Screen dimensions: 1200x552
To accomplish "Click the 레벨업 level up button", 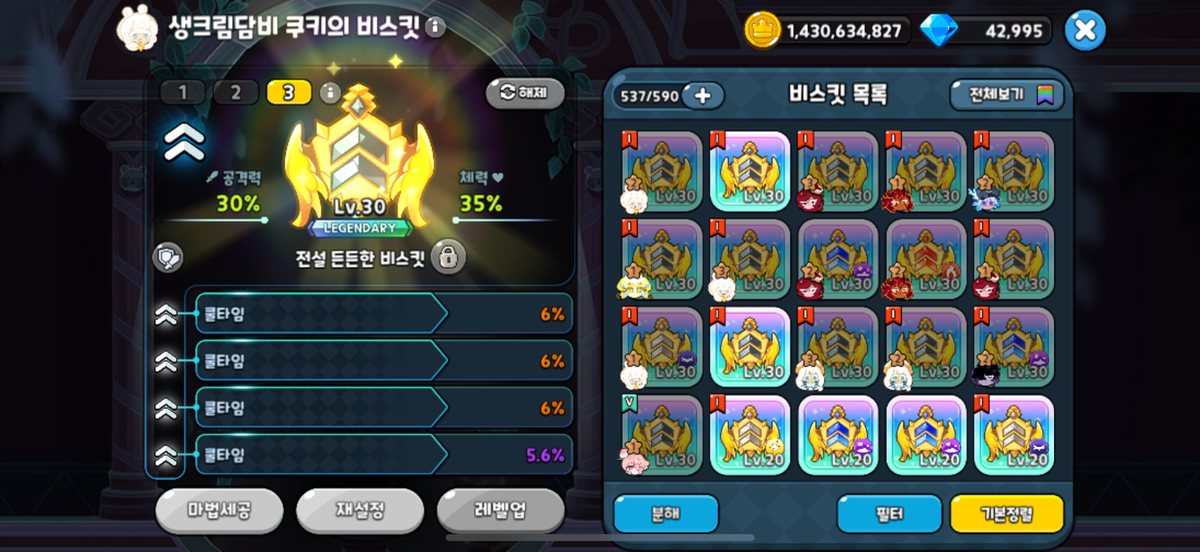I will 501,511.
